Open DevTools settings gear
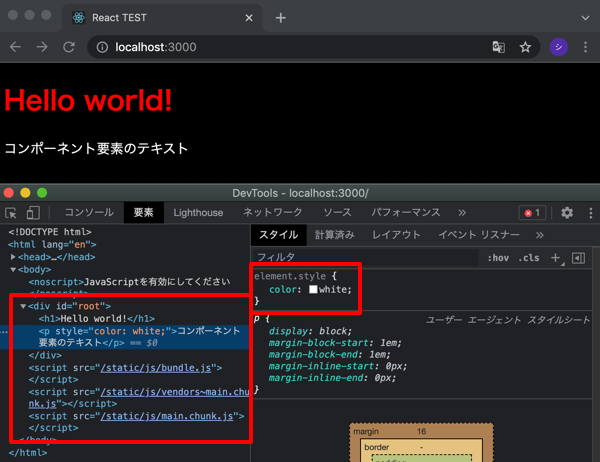Screen dimensions: 600x462 (x=567, y=213)
